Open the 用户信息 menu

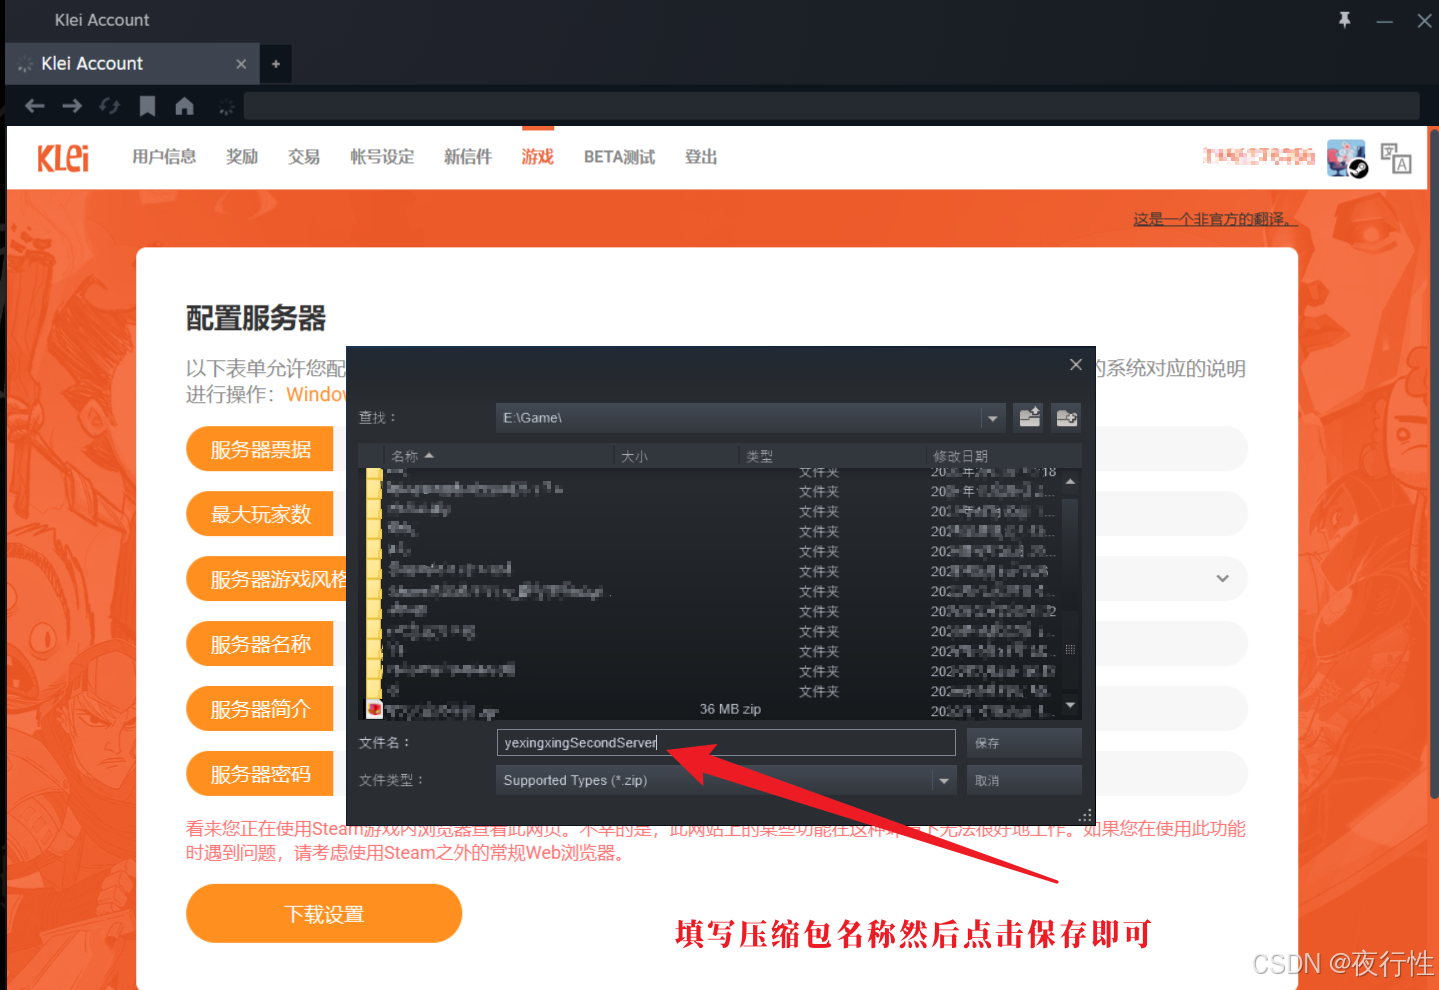coord(164,157)
